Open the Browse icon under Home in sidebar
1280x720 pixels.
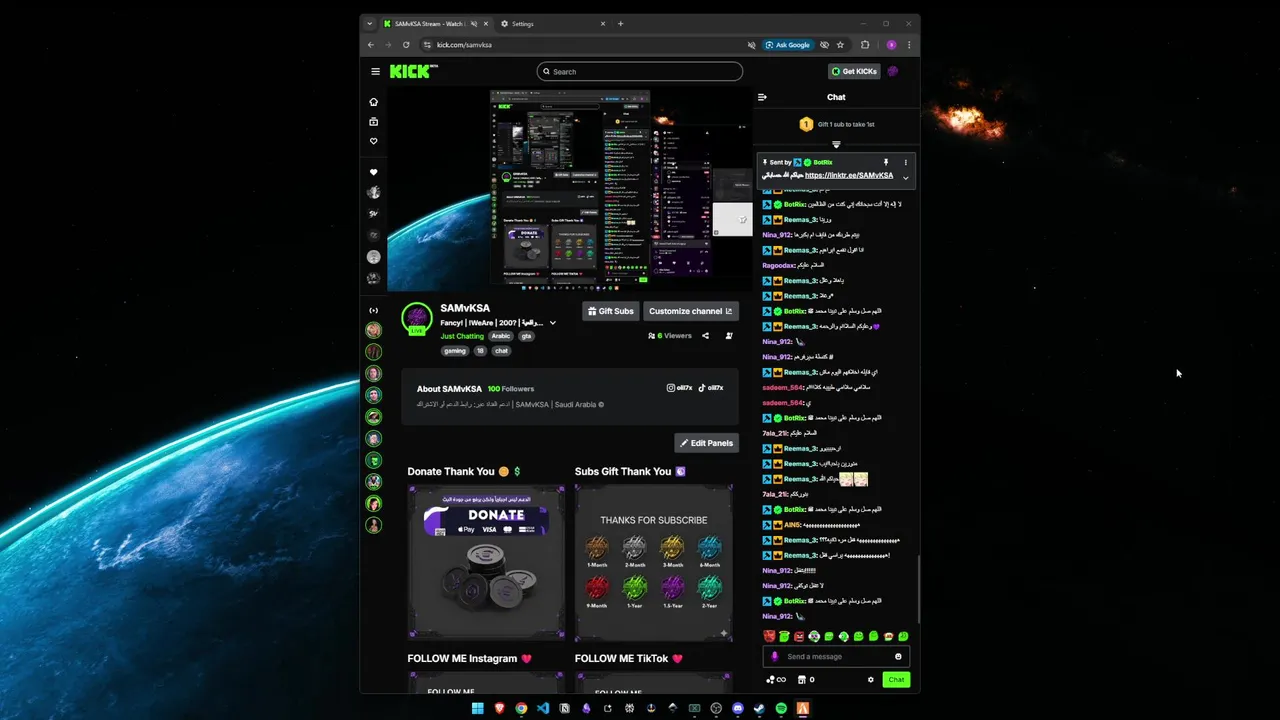[x=374, y=122]
